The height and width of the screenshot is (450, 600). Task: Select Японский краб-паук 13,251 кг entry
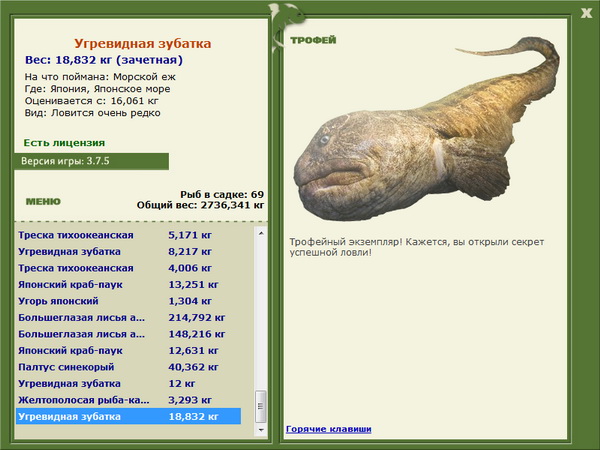coord(129,284)
